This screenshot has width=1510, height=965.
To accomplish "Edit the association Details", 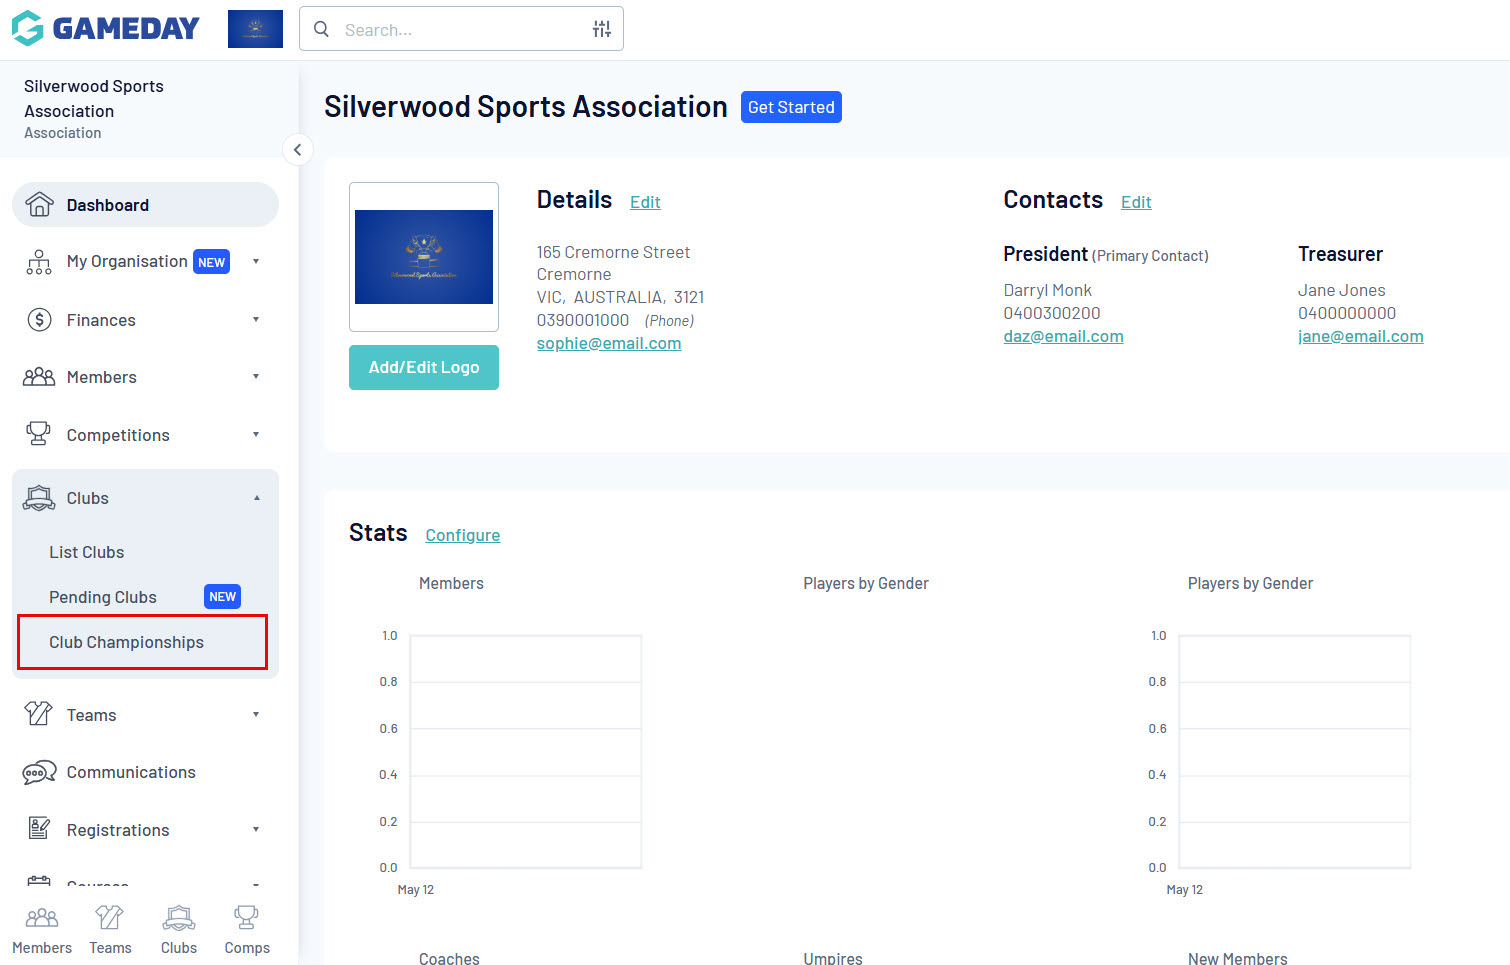I will click(x=645, y=202).
